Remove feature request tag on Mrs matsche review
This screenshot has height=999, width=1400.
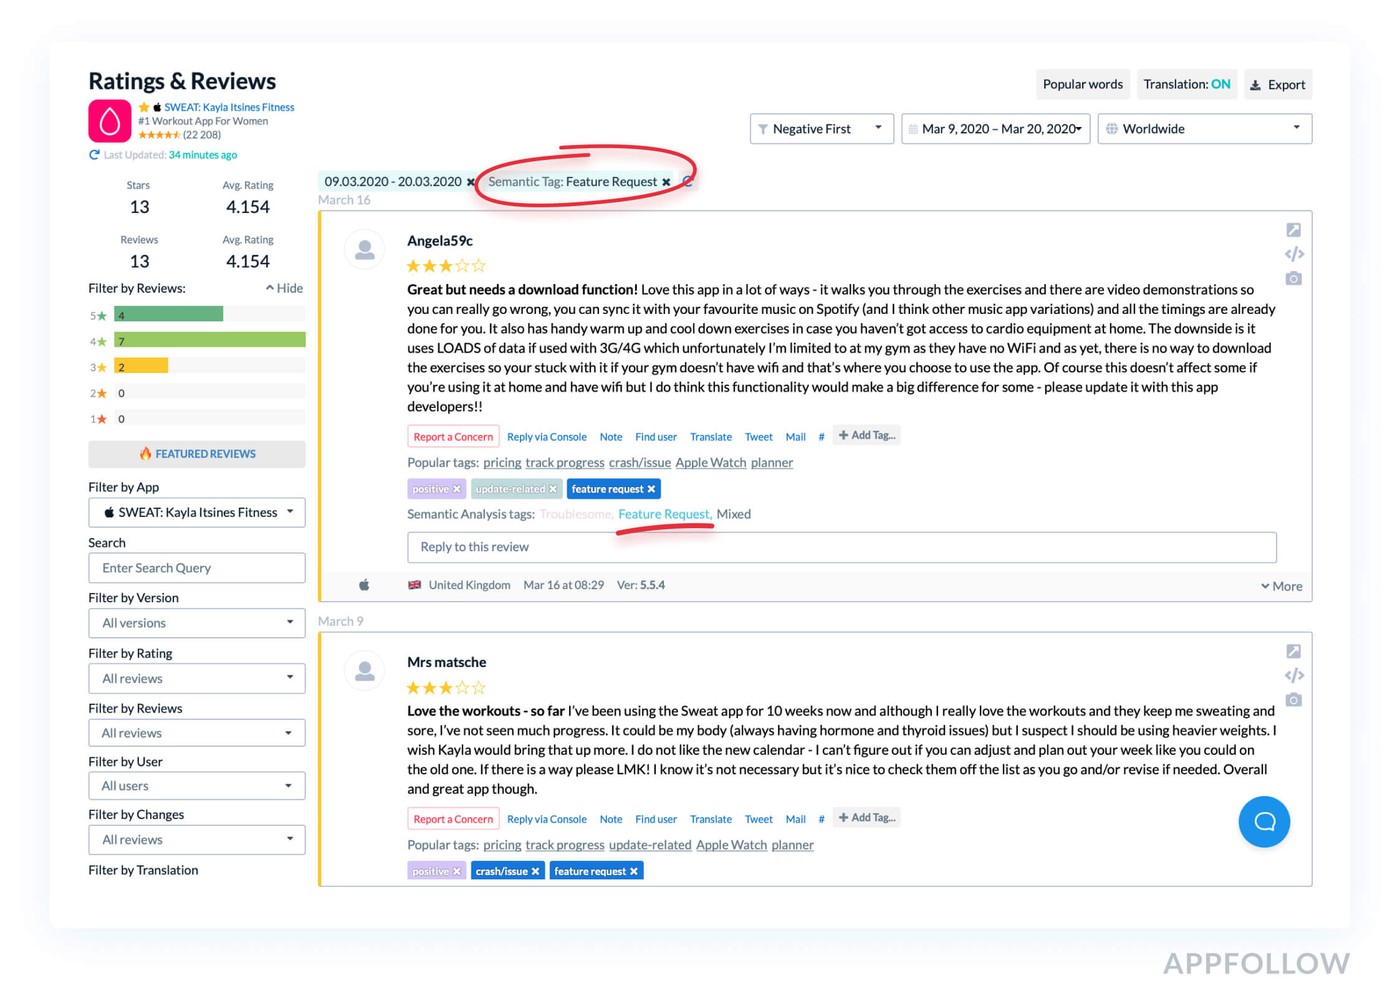(x=633, y=871)
